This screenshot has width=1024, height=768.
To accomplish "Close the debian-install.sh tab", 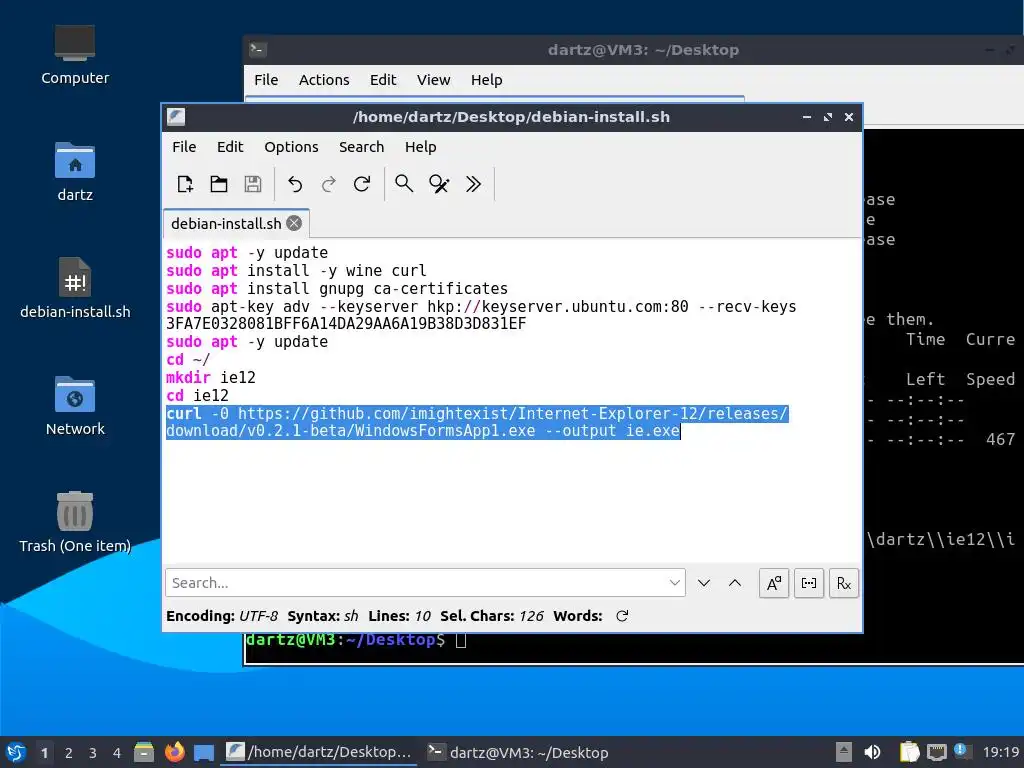I will [x=295, y=223].
